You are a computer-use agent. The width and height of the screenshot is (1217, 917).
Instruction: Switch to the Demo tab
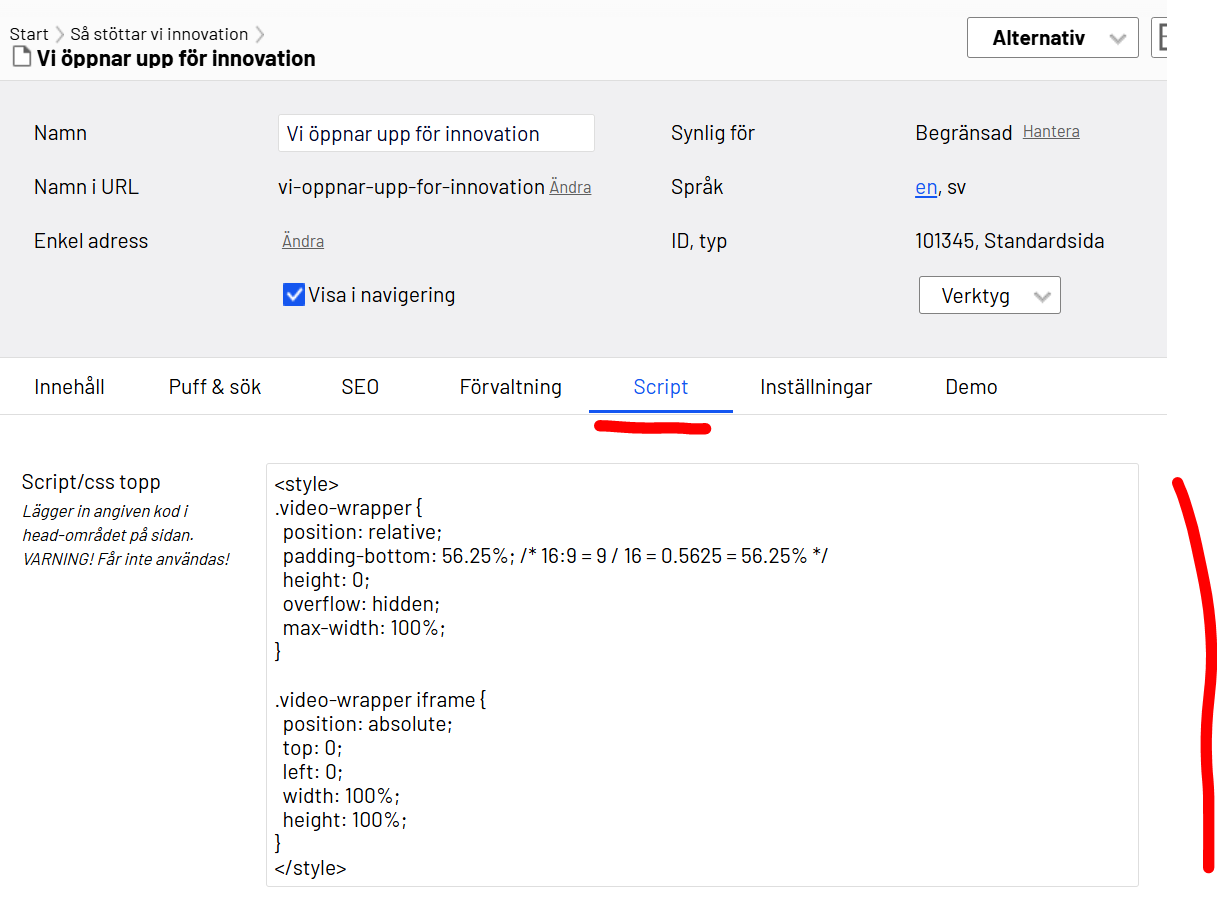coord(971,387)
